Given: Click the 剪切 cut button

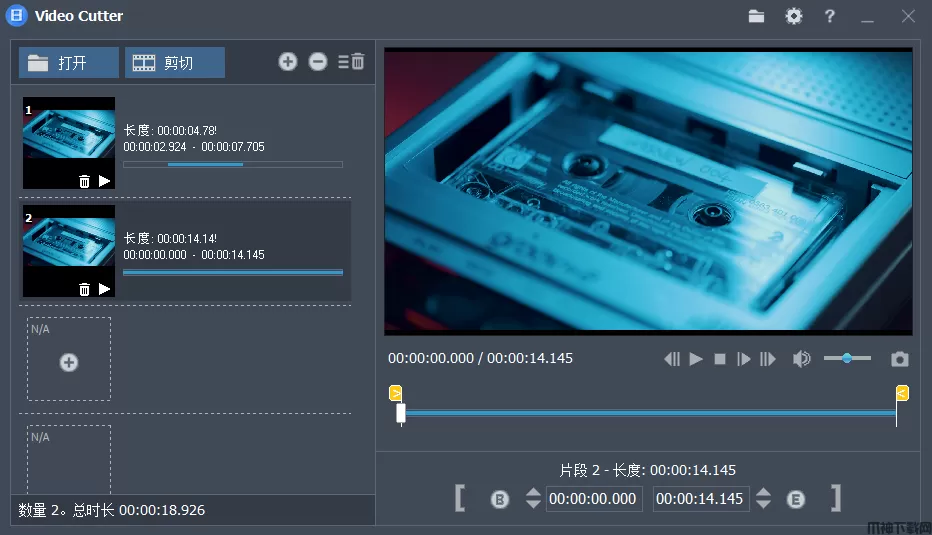Looking at the screenshot, I should [175, 62].
